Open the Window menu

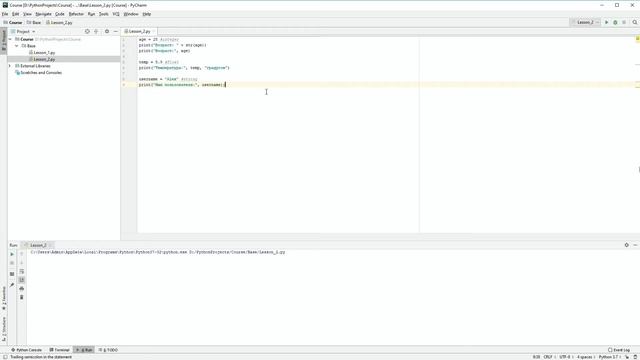tap(131, 14)
